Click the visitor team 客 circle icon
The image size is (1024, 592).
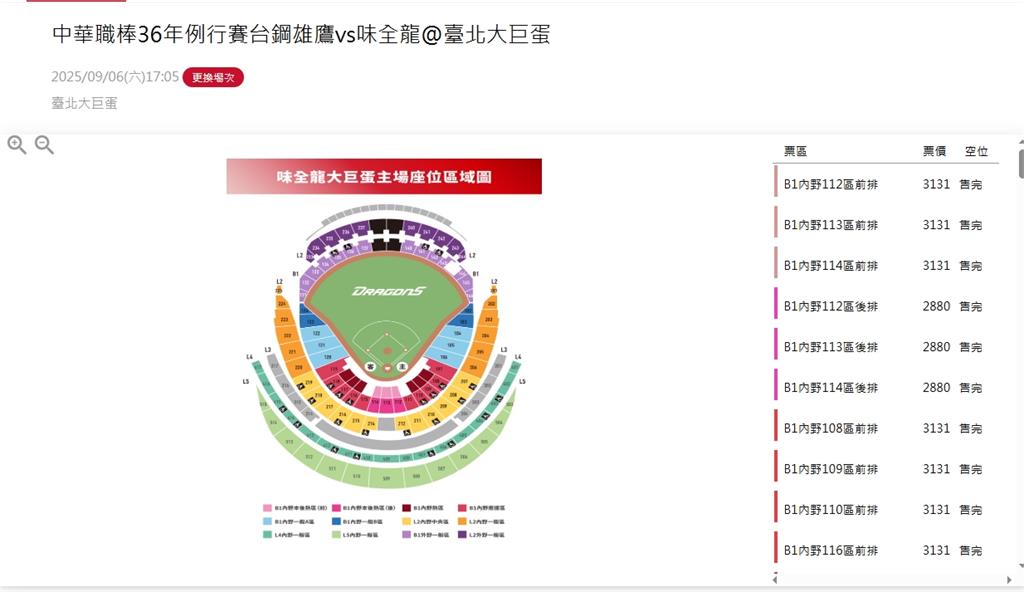pos(370,367)
